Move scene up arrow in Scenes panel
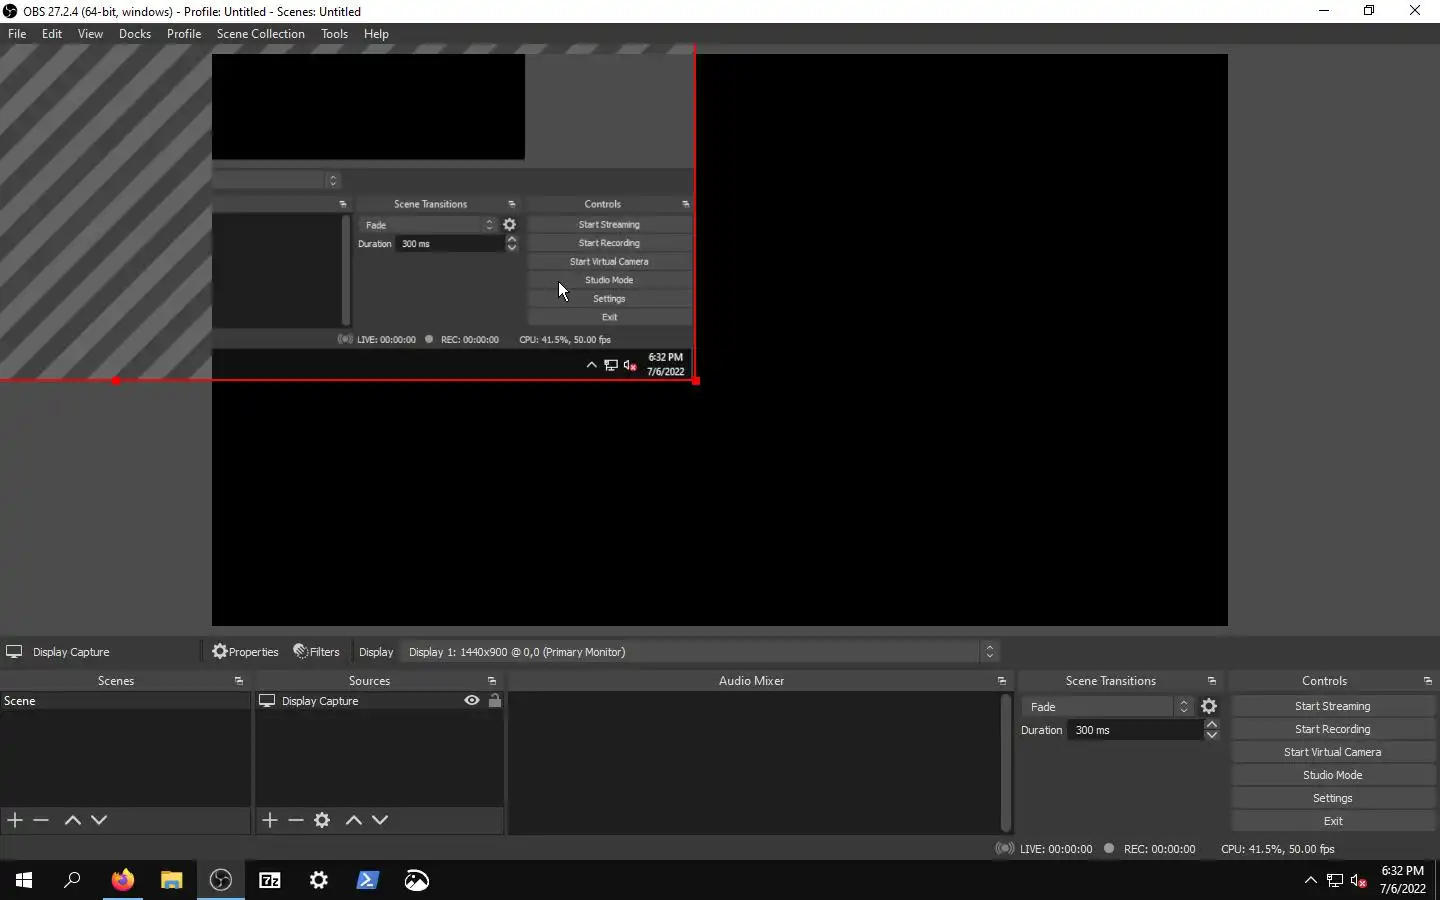 [x=72, y=820]
